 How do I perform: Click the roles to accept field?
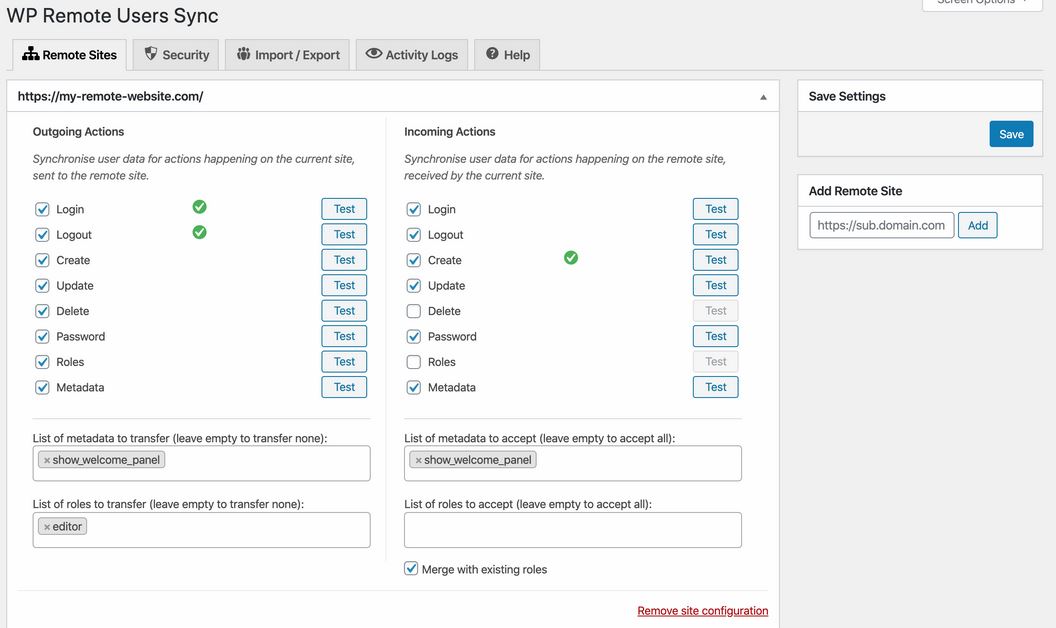(x=573, y=530)
